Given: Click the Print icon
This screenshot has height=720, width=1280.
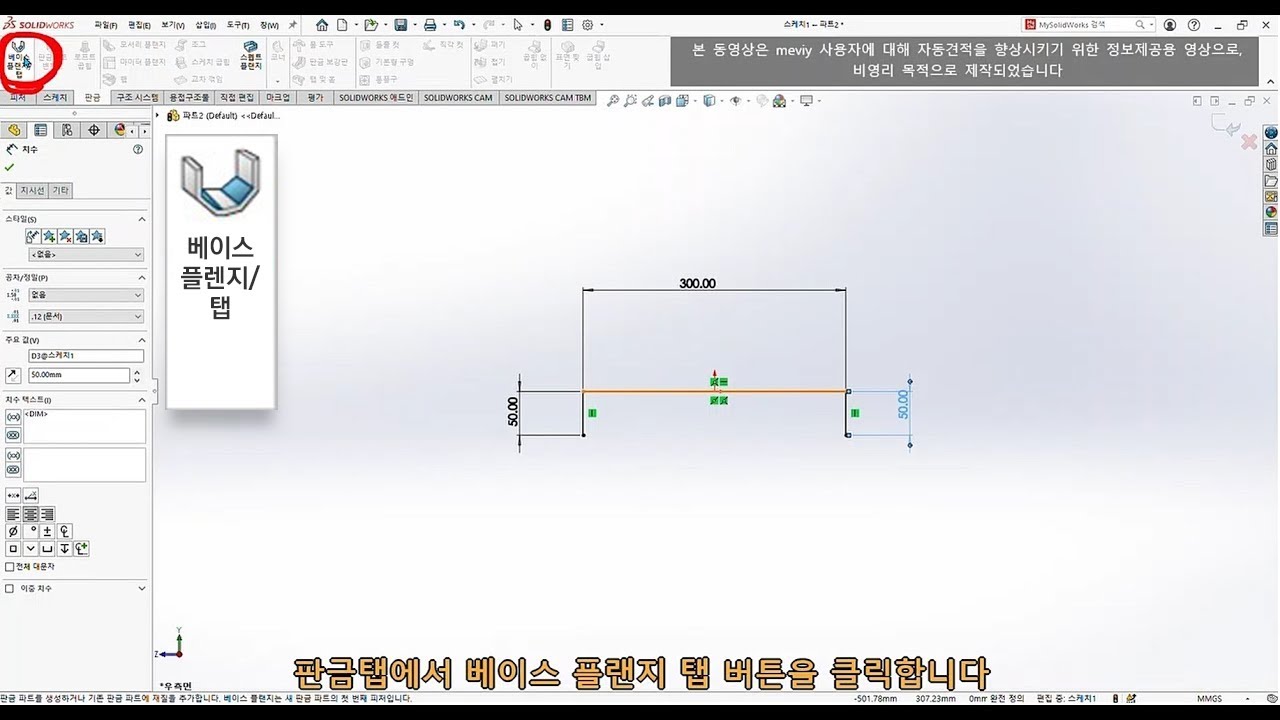Looking at the screenshot, I should coord(429,25).
